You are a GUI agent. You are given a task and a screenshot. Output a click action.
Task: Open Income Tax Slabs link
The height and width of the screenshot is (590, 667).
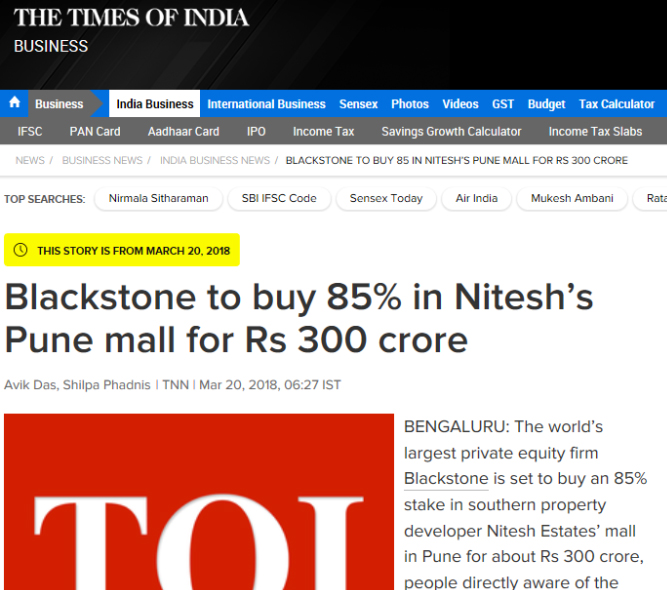coord(595,131)
